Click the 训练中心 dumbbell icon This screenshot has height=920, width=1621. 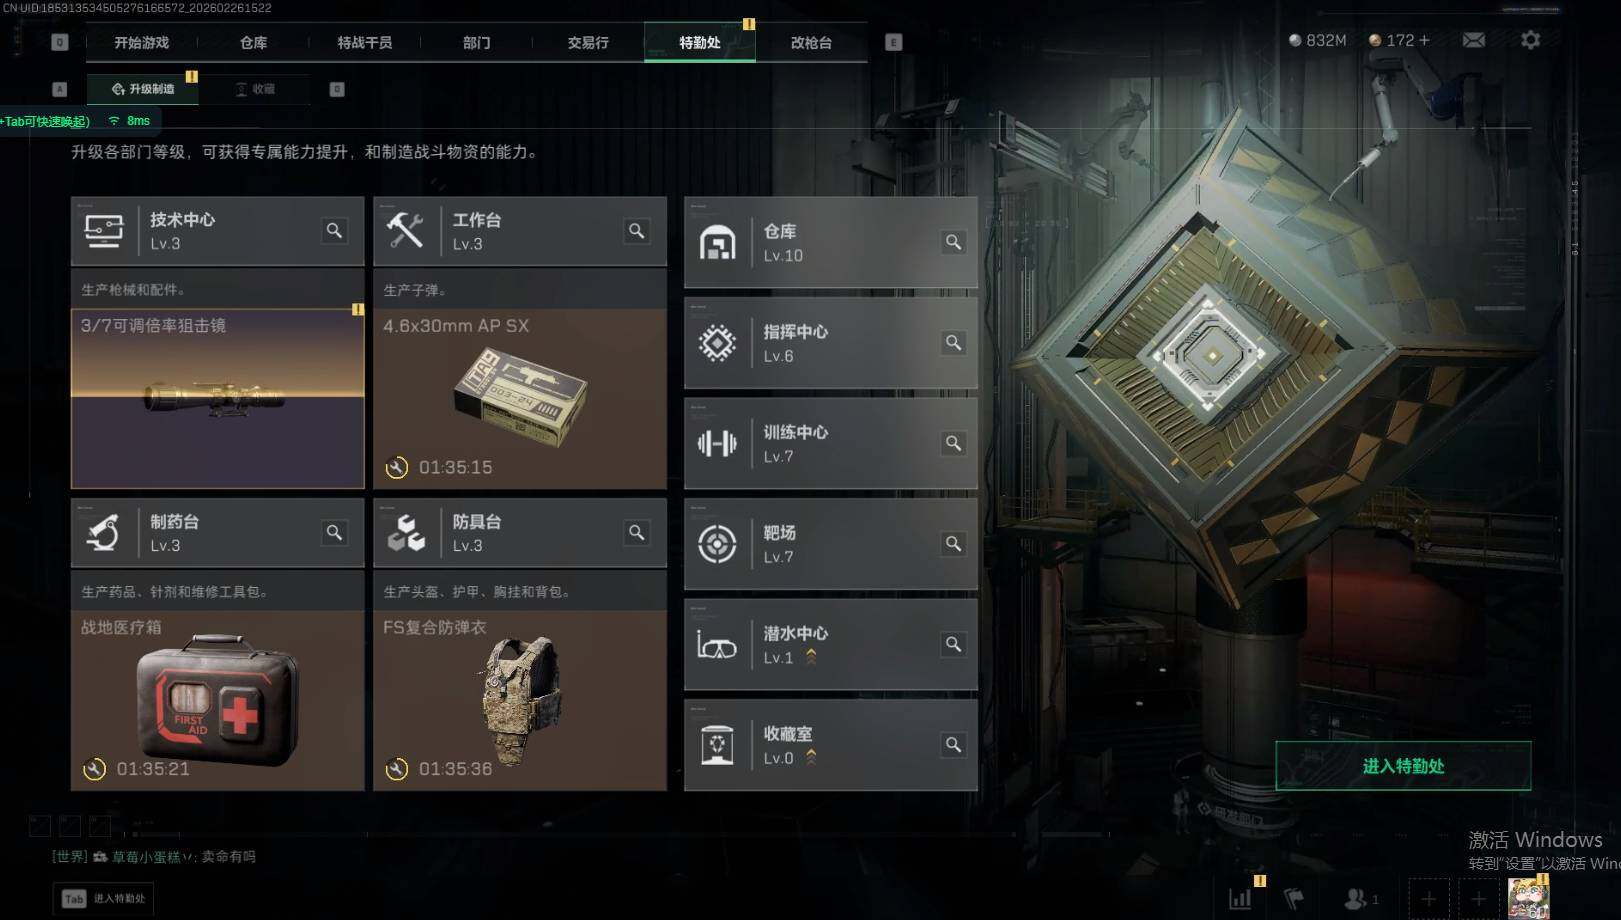pos(717,443)
